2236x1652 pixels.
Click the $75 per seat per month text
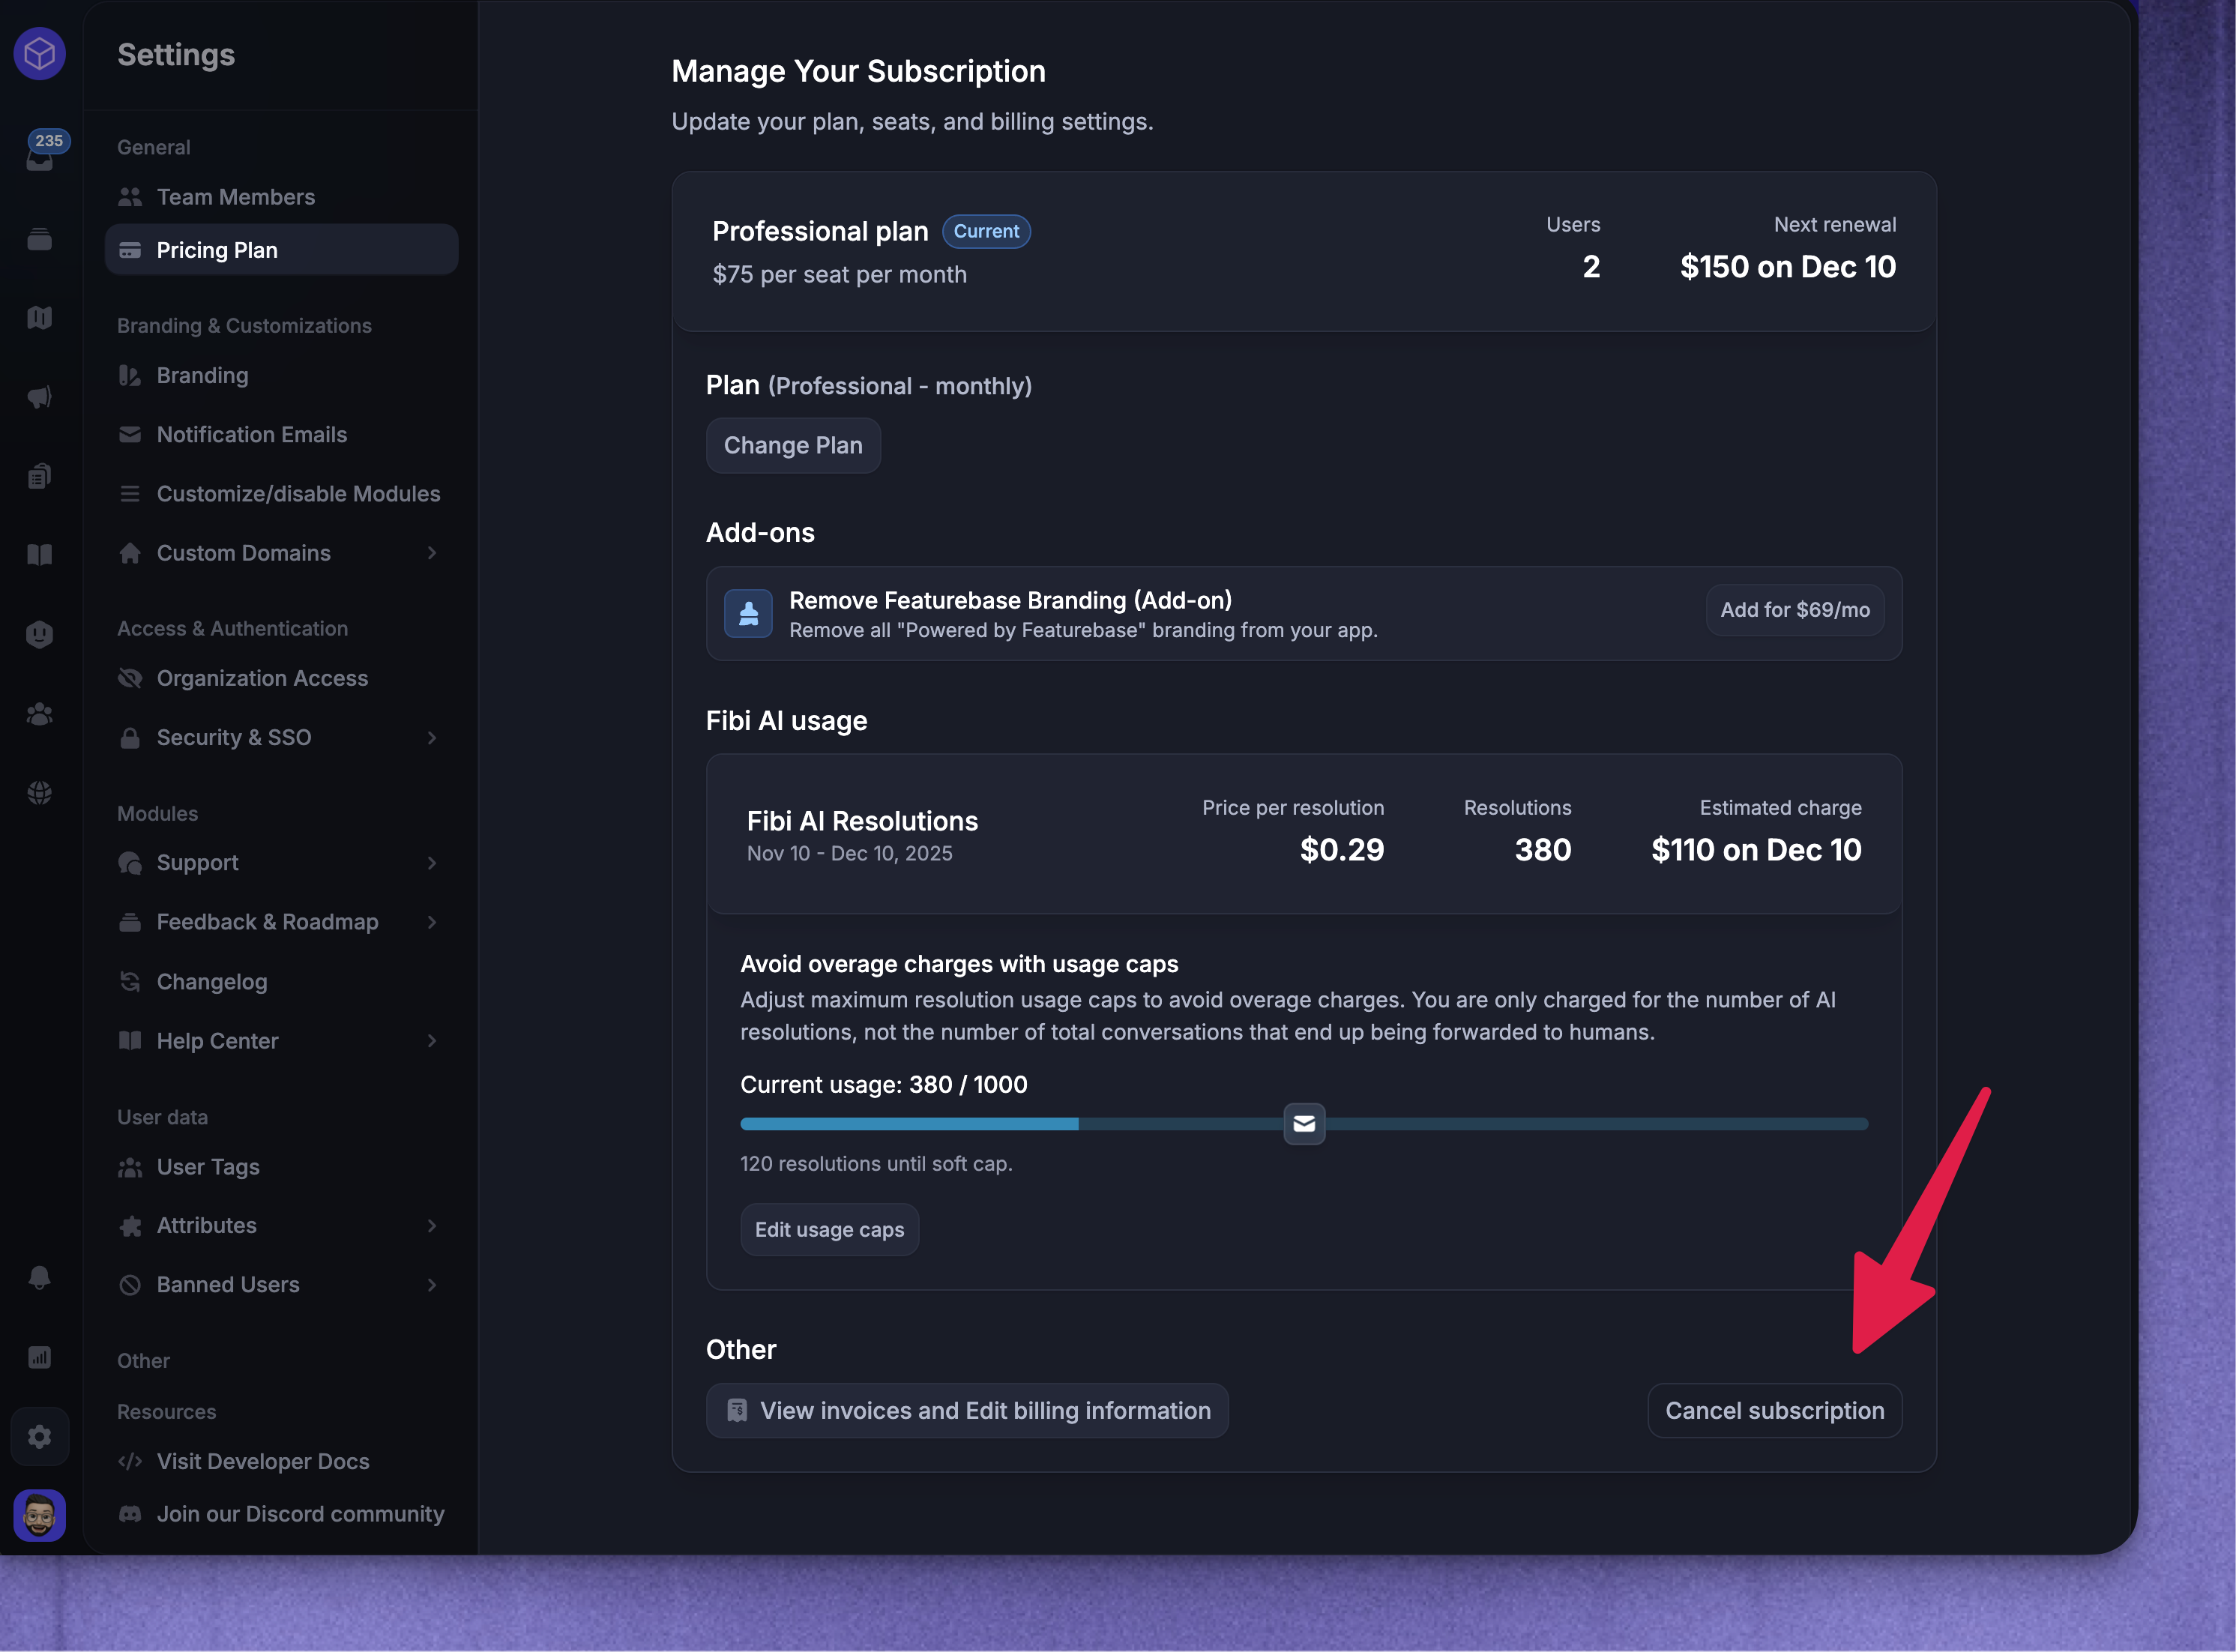(839, 275)
